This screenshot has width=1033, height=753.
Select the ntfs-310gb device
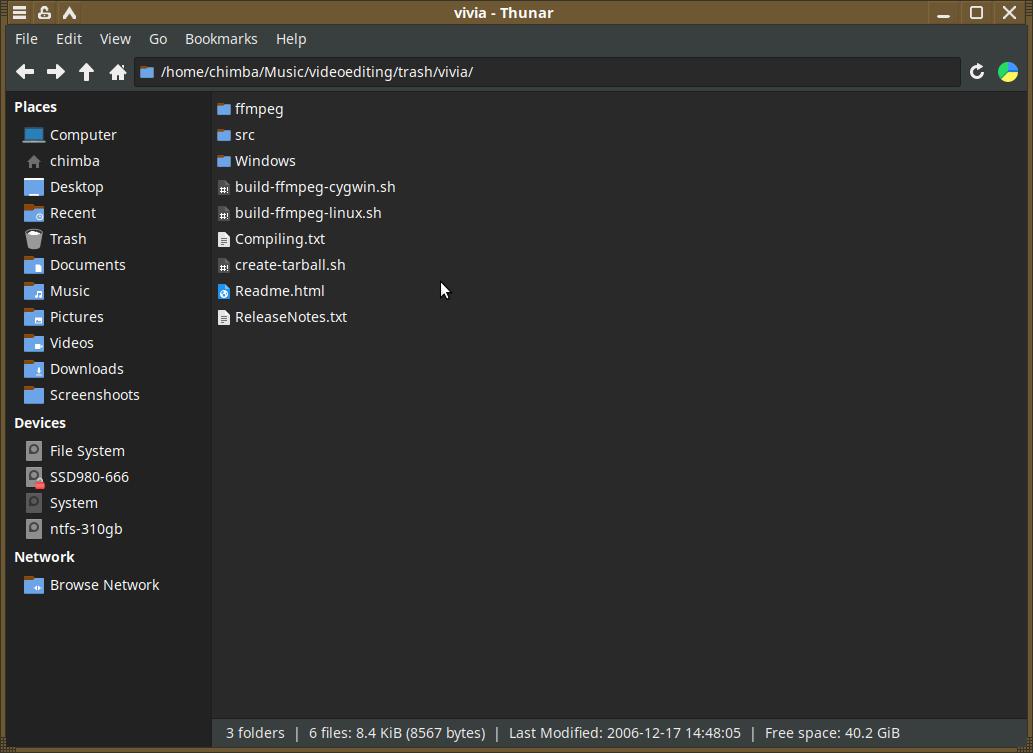click(86, 529)
